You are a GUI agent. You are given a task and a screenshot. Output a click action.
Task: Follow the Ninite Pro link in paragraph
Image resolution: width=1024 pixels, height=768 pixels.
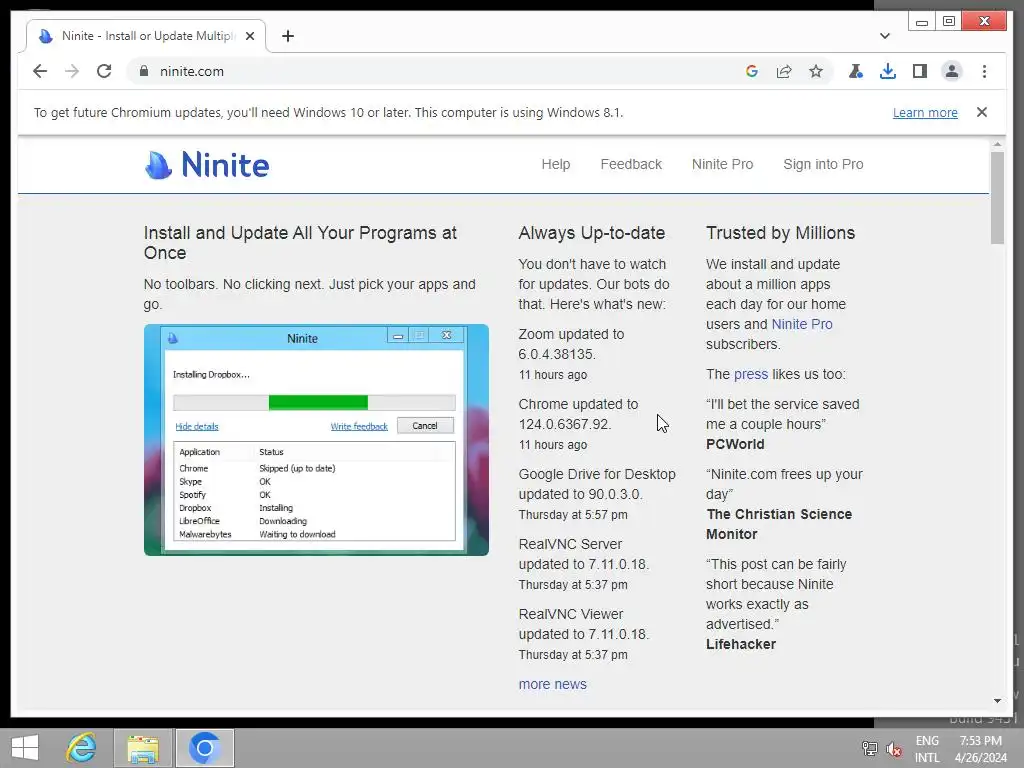click(x=801, y=324)
